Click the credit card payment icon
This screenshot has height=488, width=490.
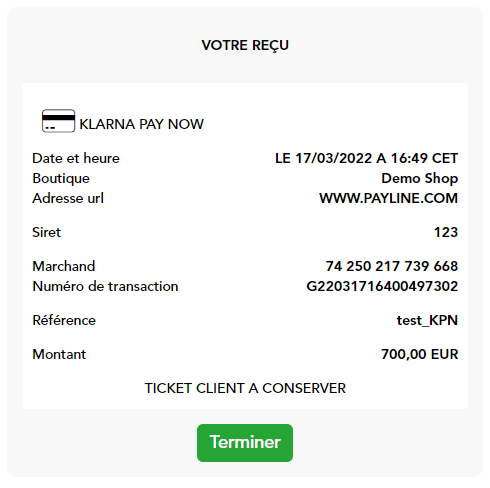[58, 121]
